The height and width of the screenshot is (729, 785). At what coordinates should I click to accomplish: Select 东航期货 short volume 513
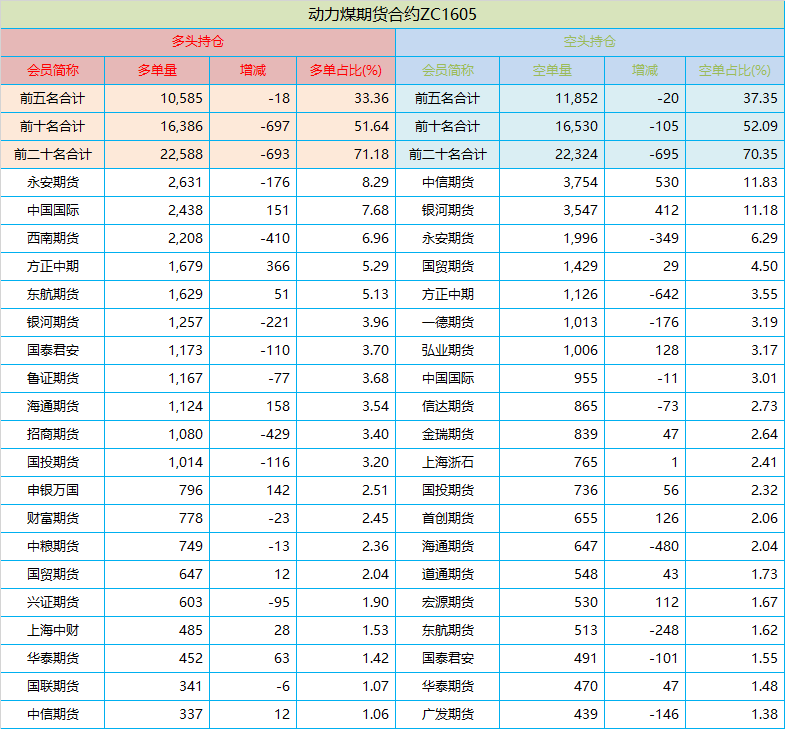point(586,630)
